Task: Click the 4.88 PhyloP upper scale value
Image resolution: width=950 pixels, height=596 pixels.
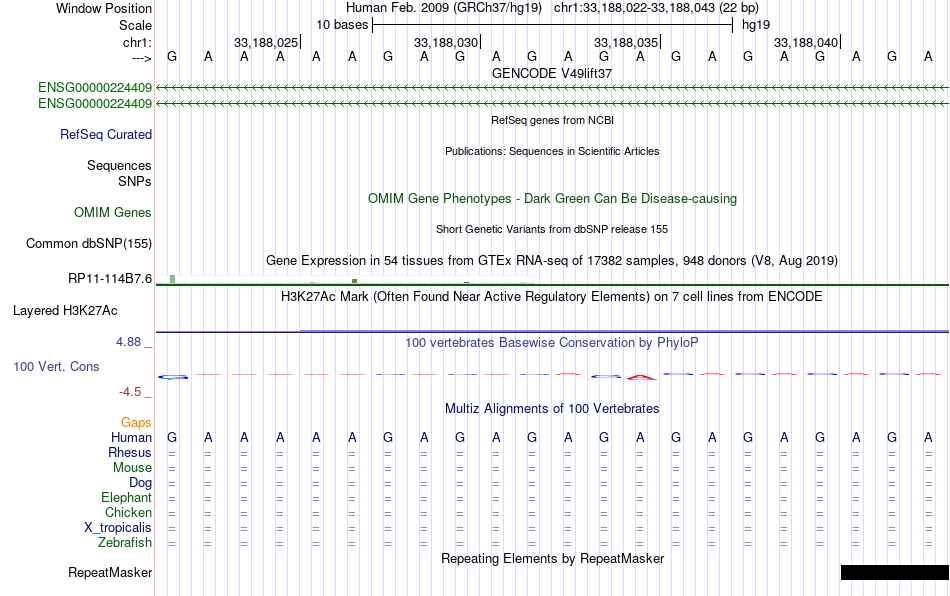Action: (x=128, y=342)
